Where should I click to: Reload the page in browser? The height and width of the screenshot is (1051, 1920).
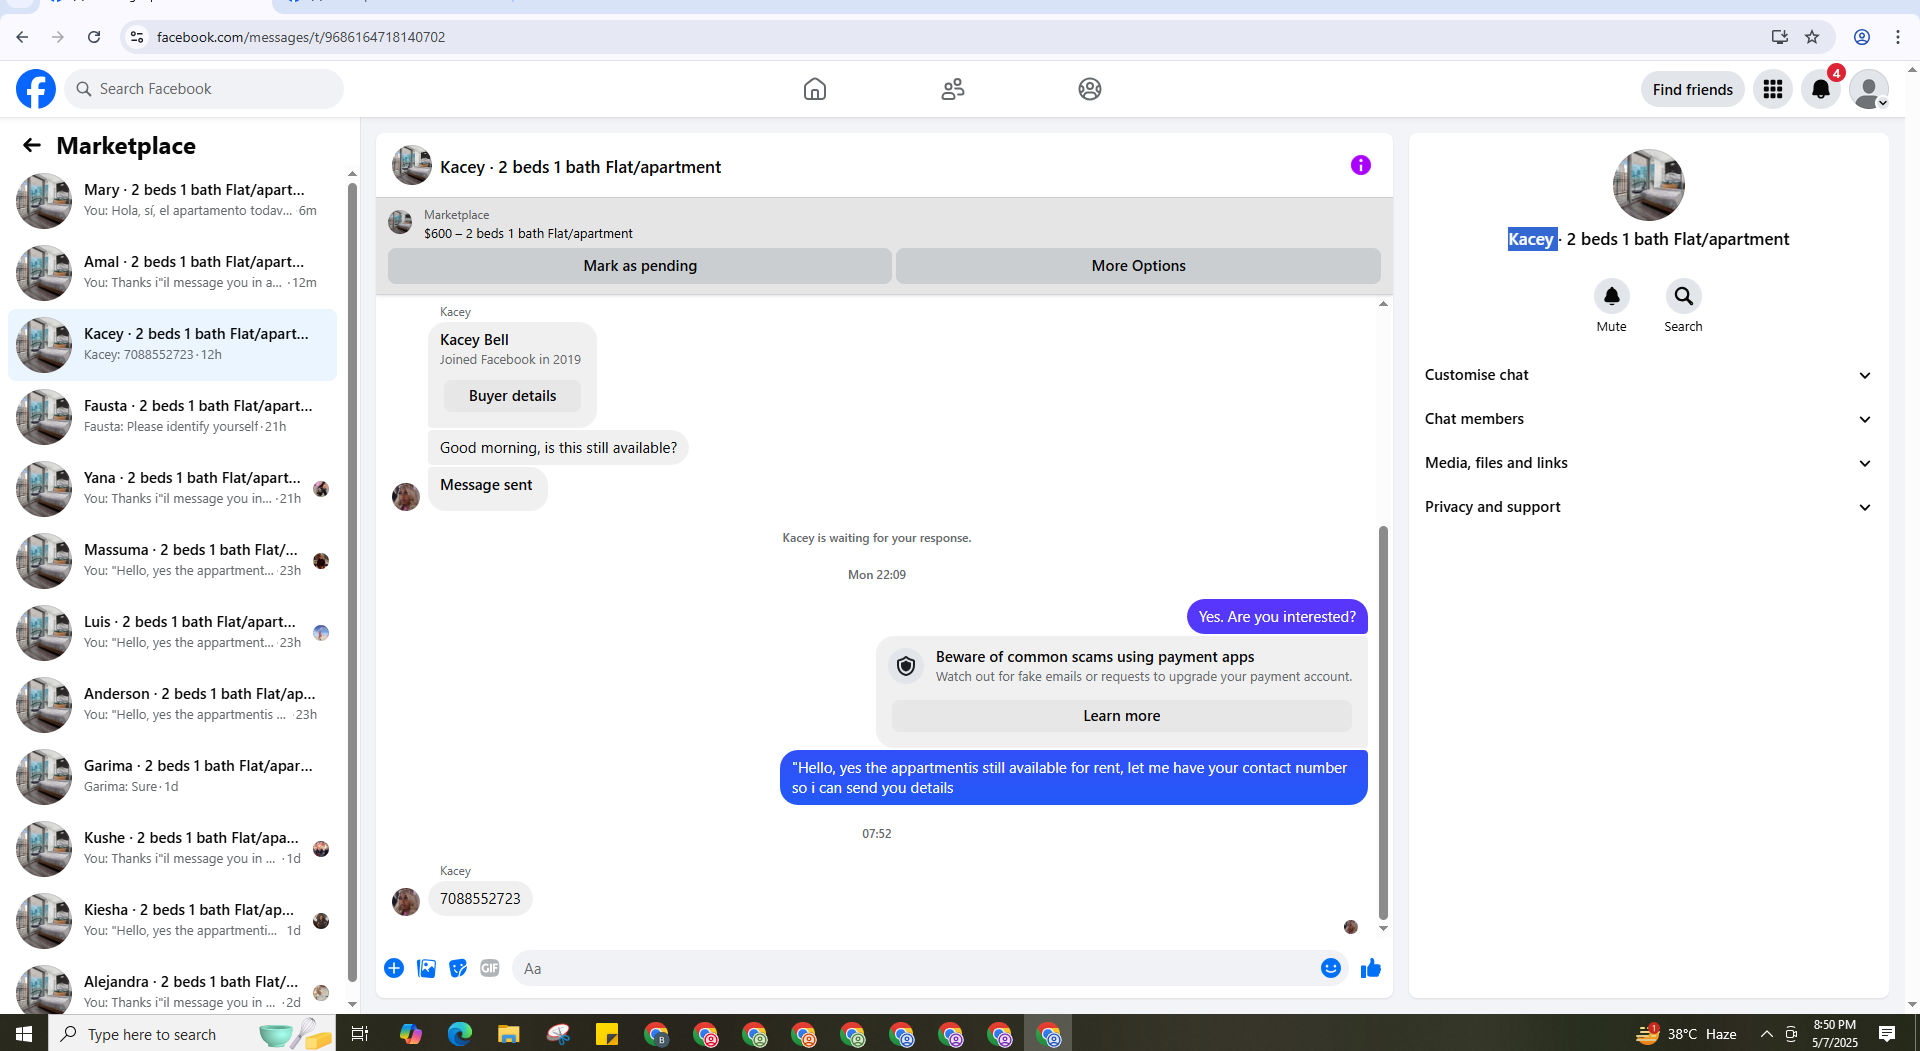coord(94,37)
